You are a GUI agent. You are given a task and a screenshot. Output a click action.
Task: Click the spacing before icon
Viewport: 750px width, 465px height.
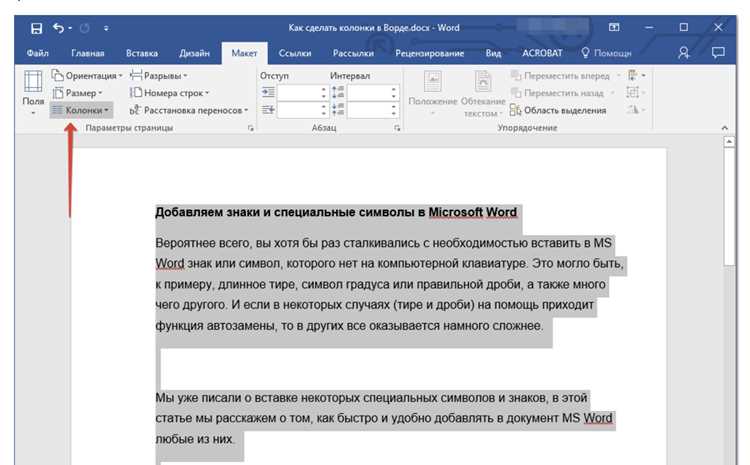(338, 92)
